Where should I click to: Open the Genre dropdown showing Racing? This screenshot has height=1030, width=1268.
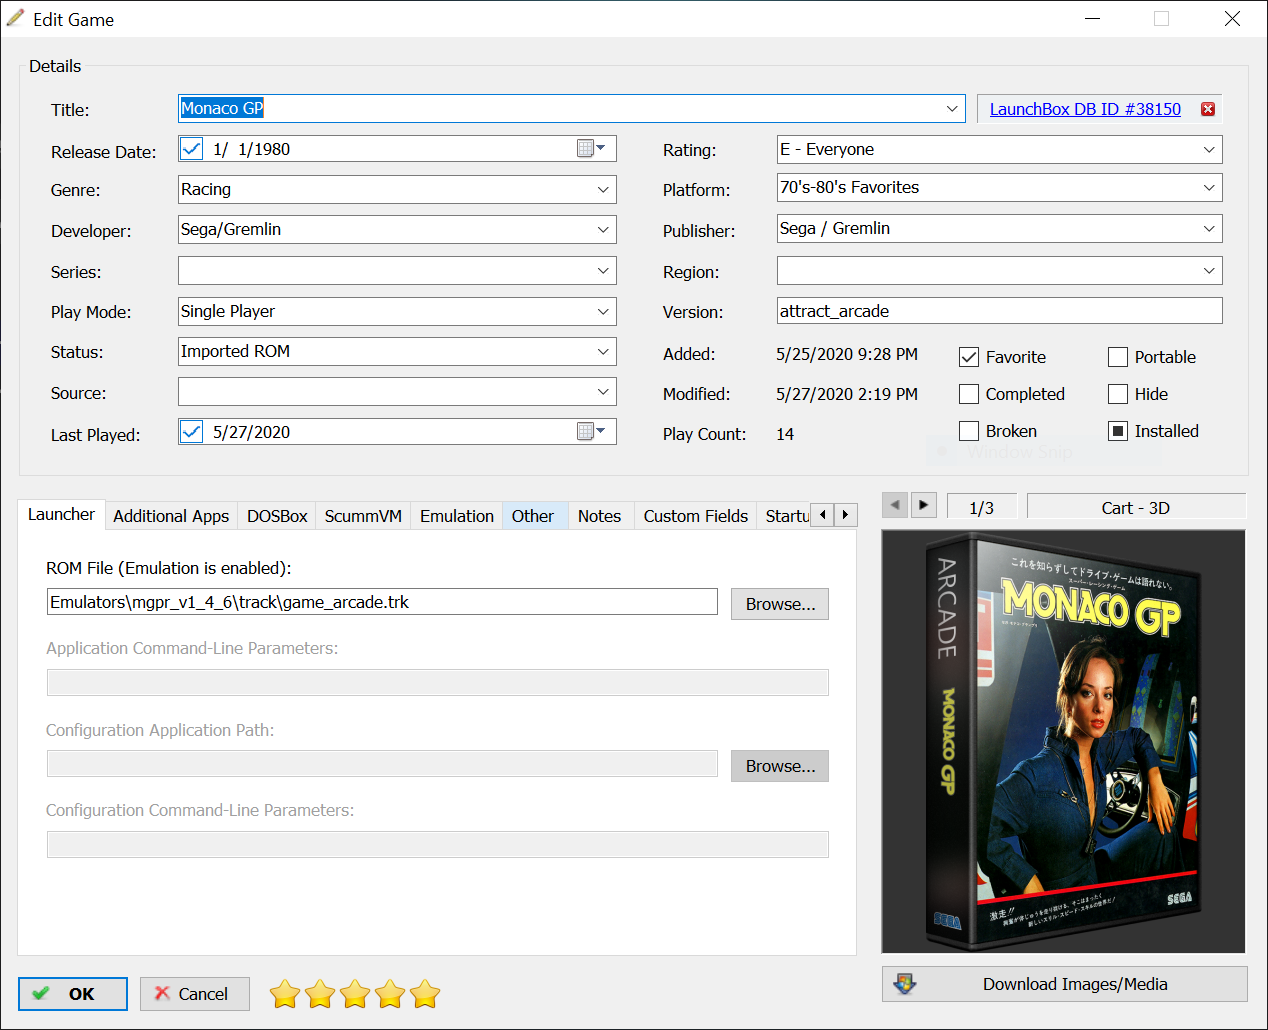pos(603,189)
